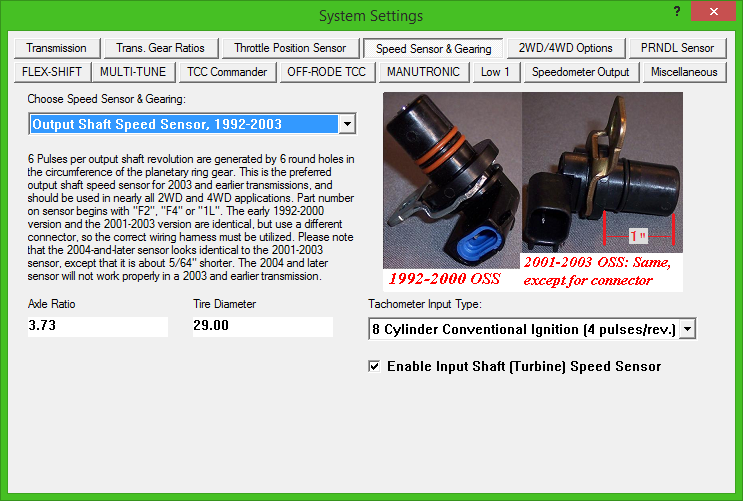Open TCC Commander tab
Viewport: 743px width, 501px height.
coord(226,72)
